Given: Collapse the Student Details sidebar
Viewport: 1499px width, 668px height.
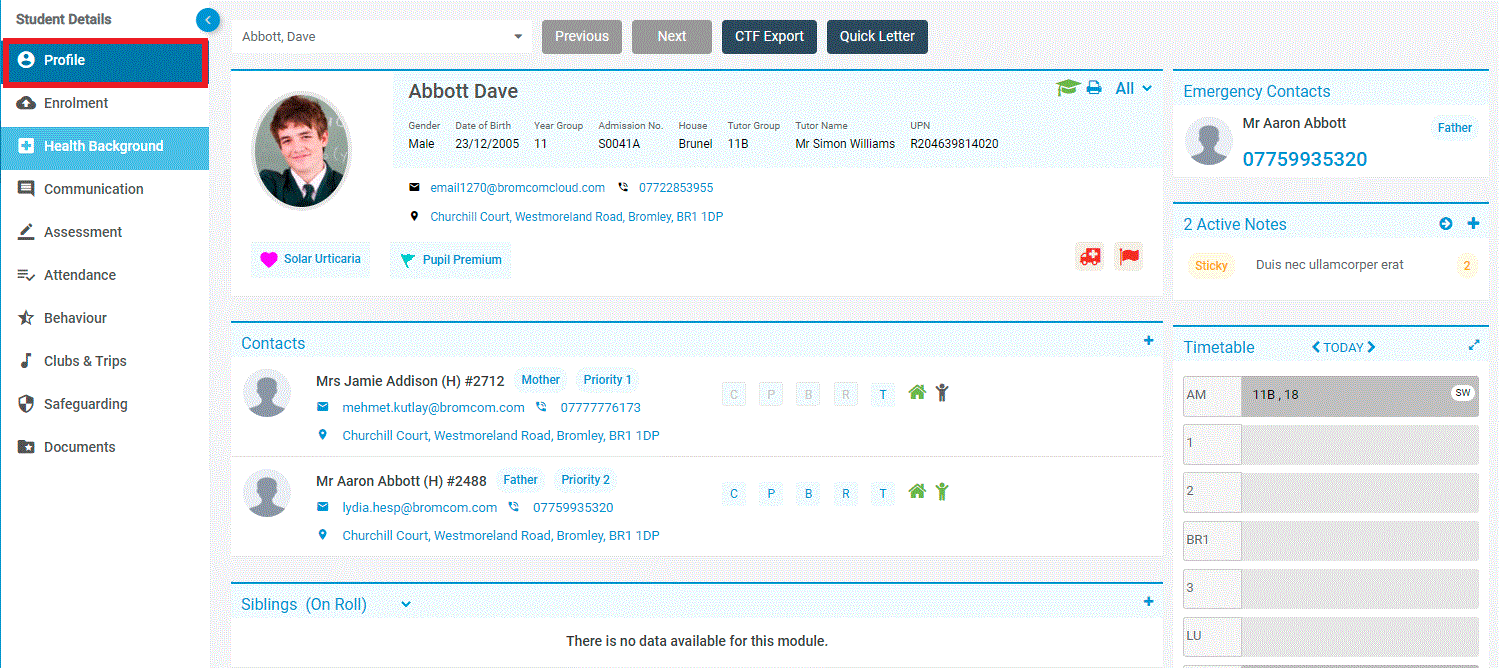Looking at the screenshot, I should pyautogui.click(x=208, y=19).
